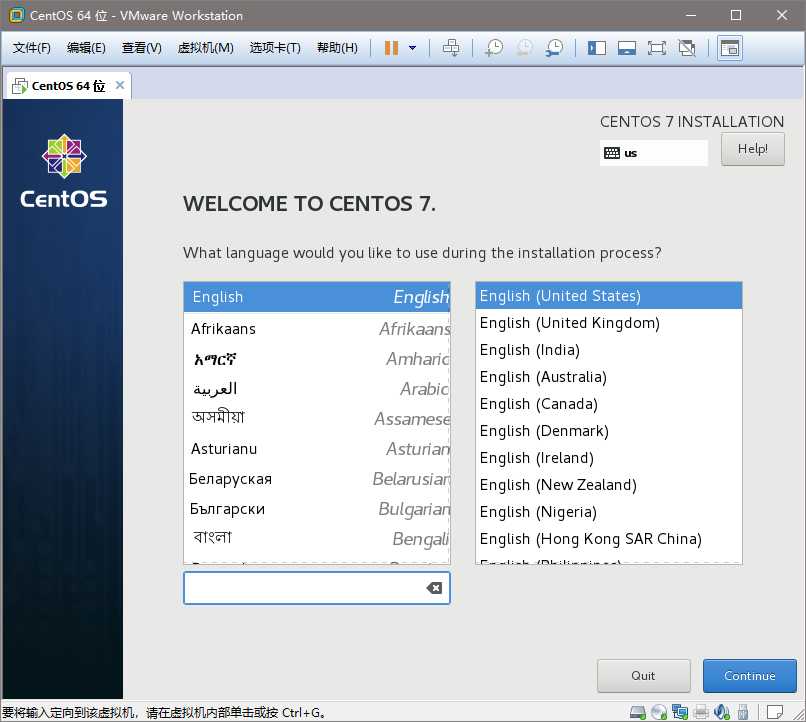Choose English (Nigeria) locale
The image size is (806, 722).
pyautogui.click(x=609, y=512)
